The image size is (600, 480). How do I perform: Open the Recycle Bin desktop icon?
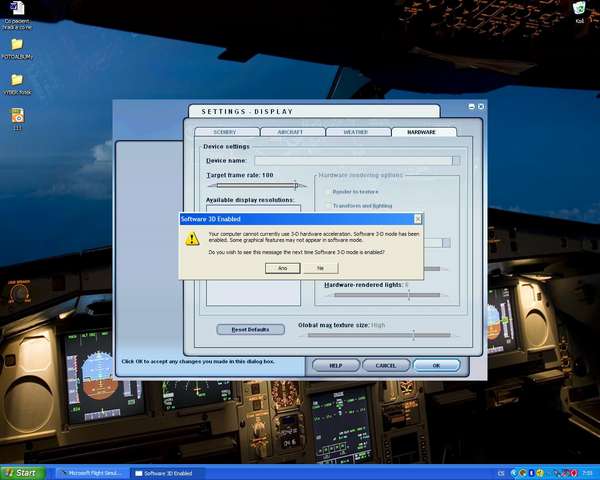tap(579, 12)
